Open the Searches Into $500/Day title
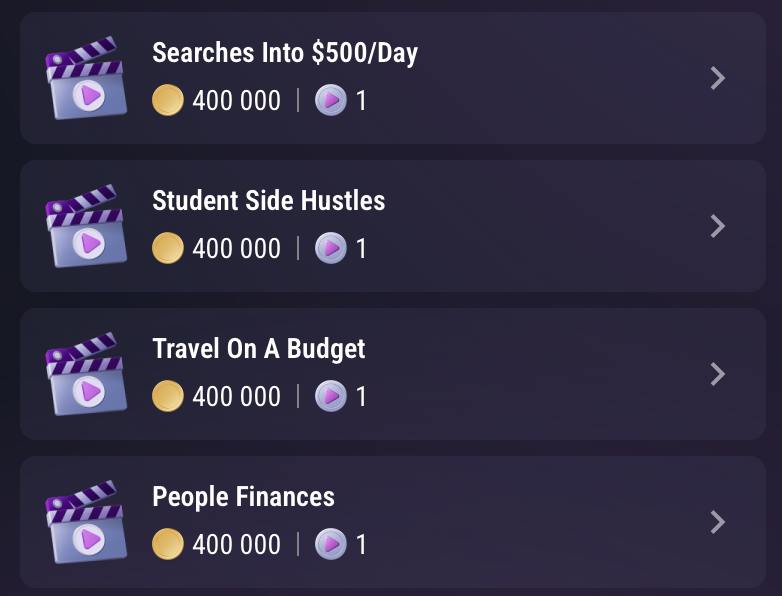The width and height of the screenshot is (782, 596). click(x=285, y=53)
